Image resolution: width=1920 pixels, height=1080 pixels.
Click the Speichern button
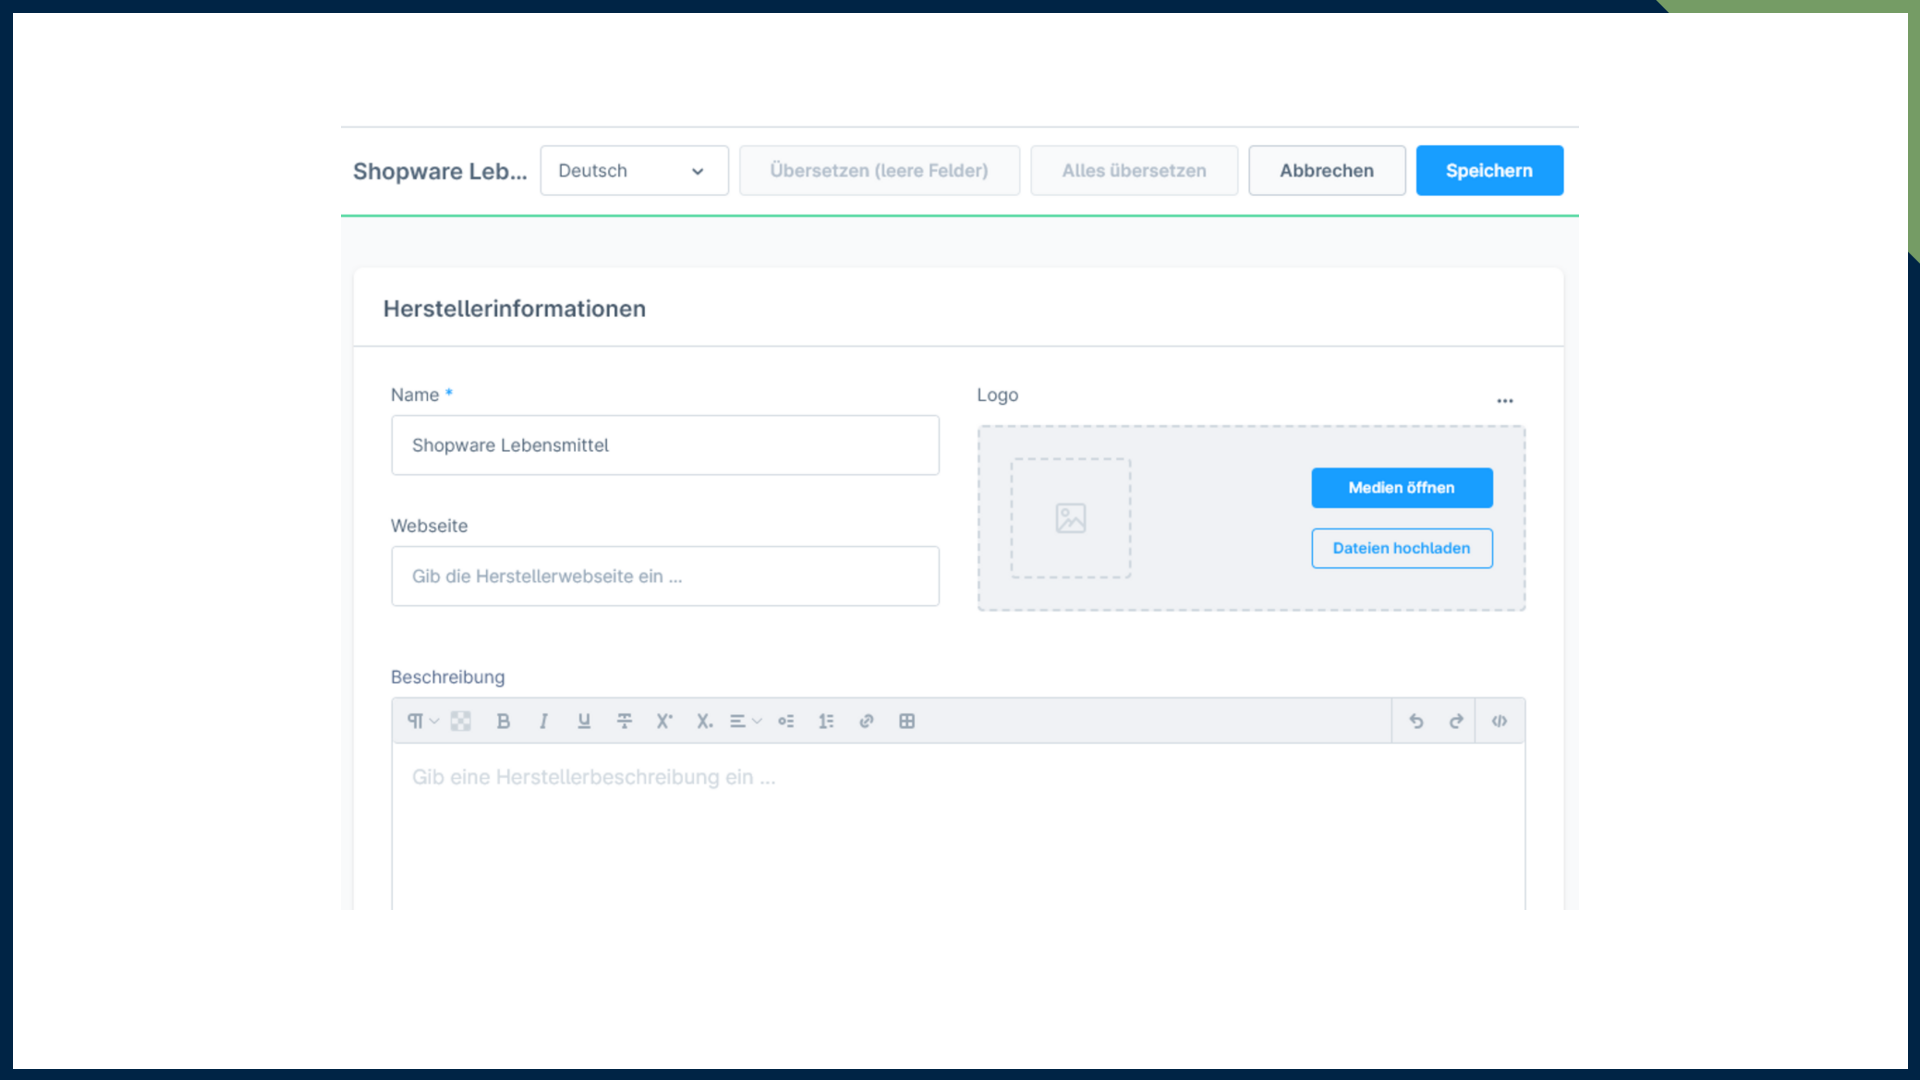pyautogui.click(x=1489, y=171)
